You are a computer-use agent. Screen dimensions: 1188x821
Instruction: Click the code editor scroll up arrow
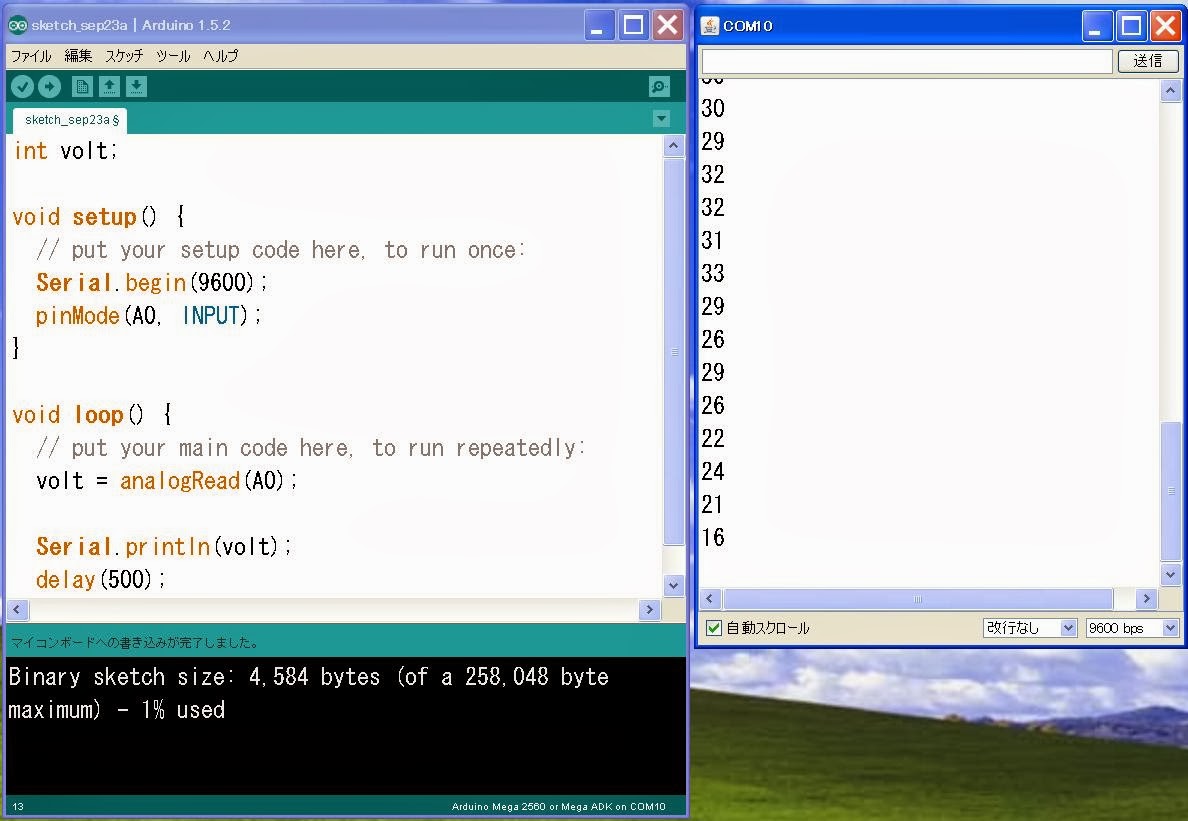(674, 145)
